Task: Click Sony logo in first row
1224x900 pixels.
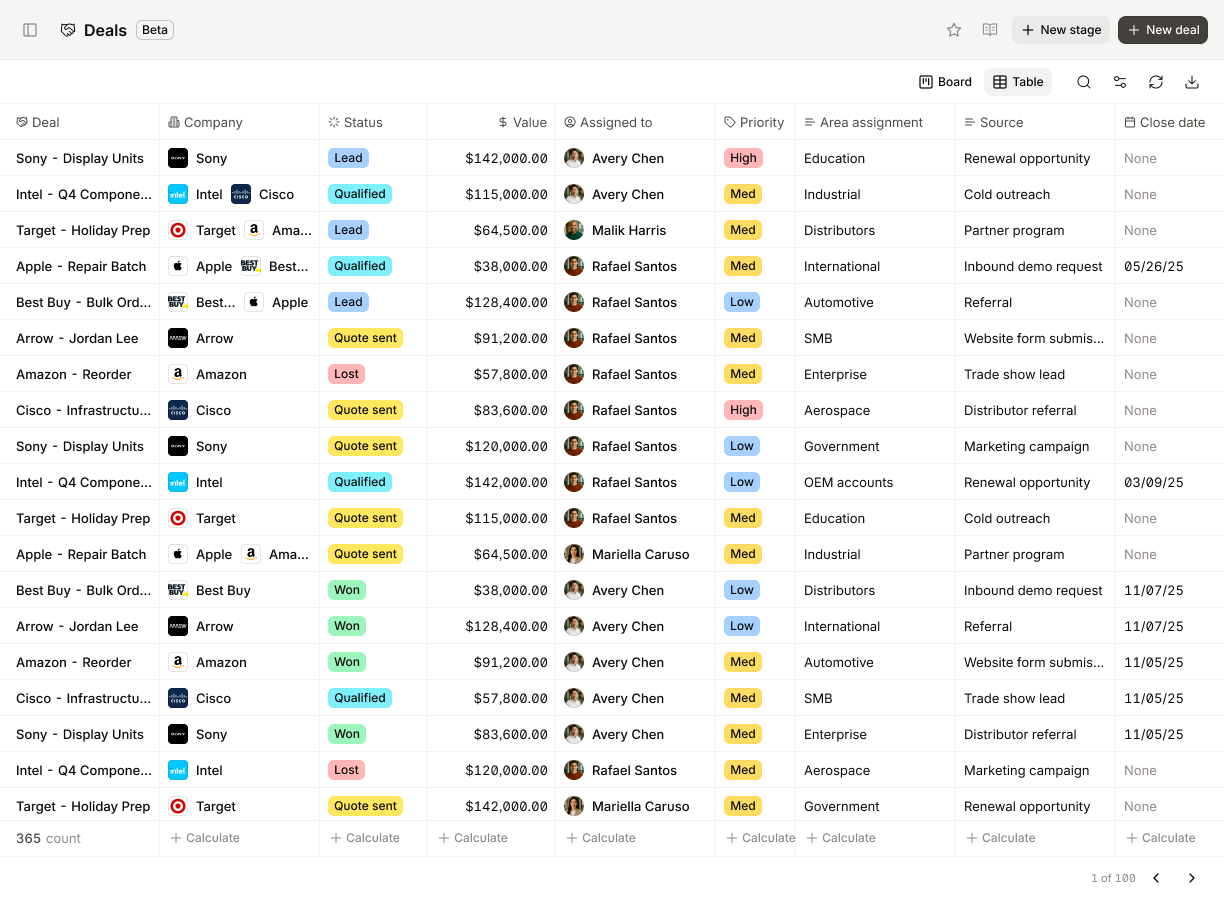Action: click(178, 158)
